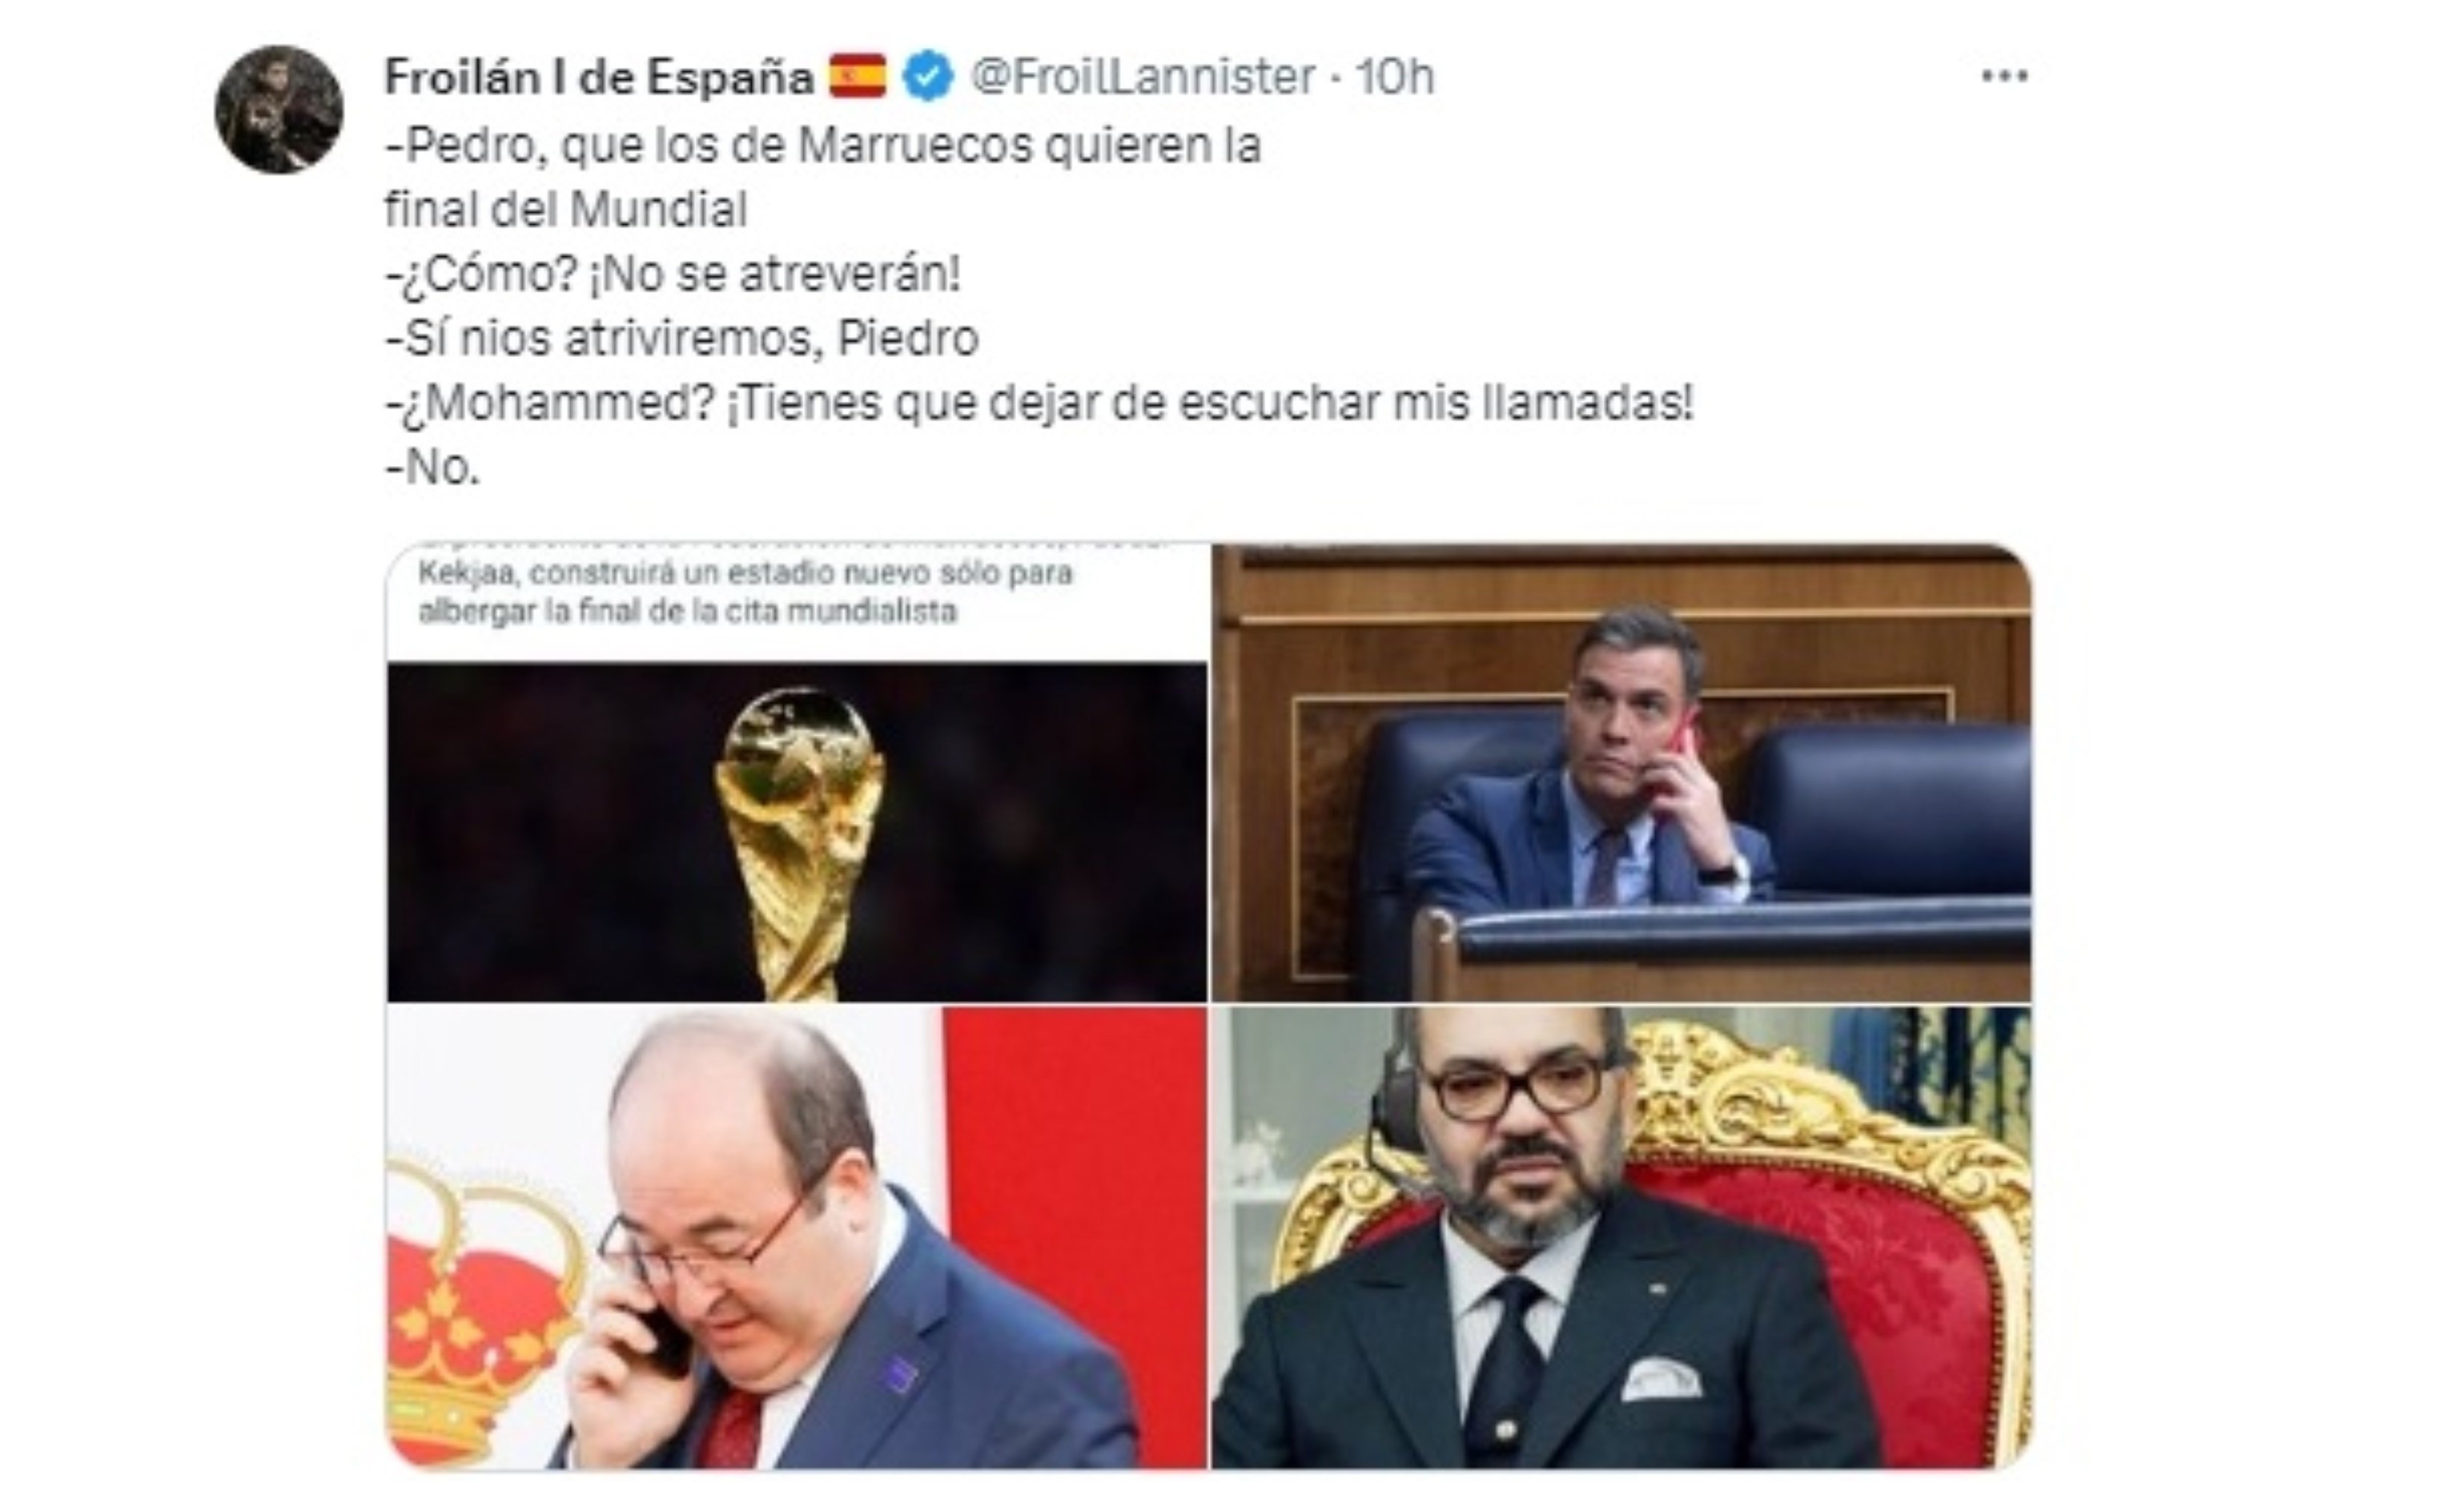Open the three-dot more options menu
This screenshot has height=1512, width=2439.
tap(2005, 76)
